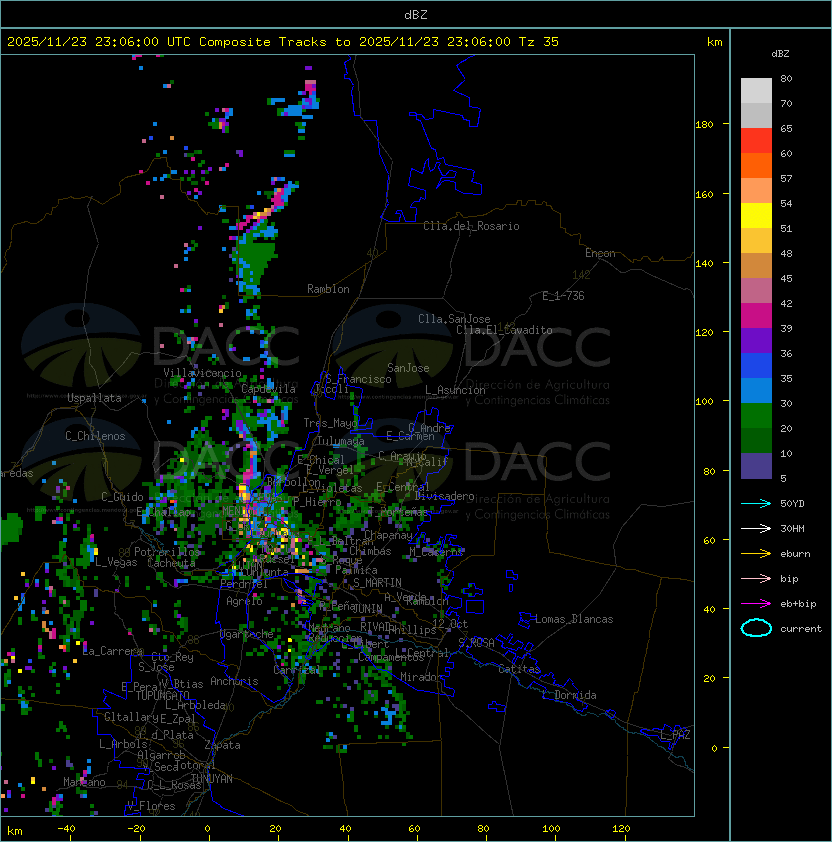The width and height of the screenshot is (832, 842).
Task: Click the Mirador map label
Action: pos(421,677)
